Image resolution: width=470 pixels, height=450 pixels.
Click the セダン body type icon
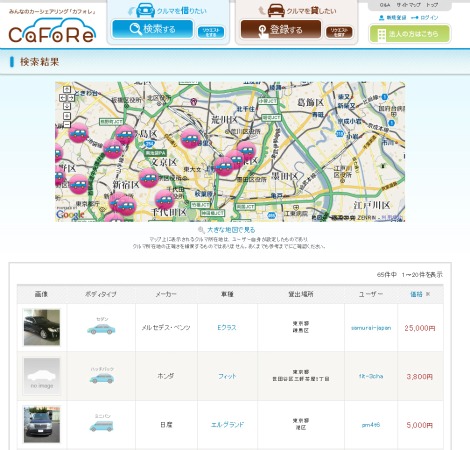tap(101, 330)
